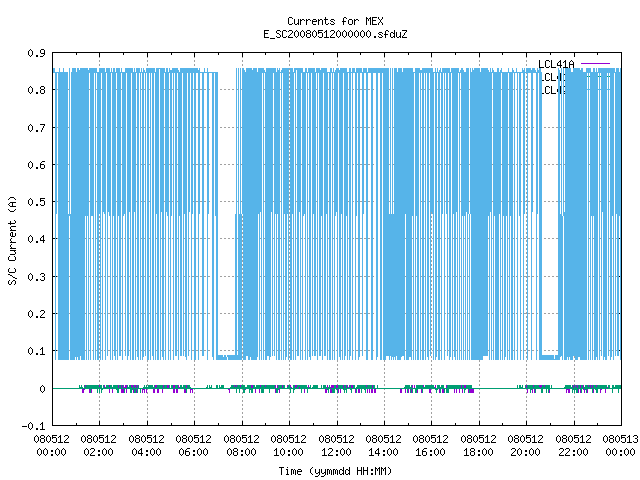Click the 02:00 time tick label
This screenshot has width=640, height=480.
point(98,452)
